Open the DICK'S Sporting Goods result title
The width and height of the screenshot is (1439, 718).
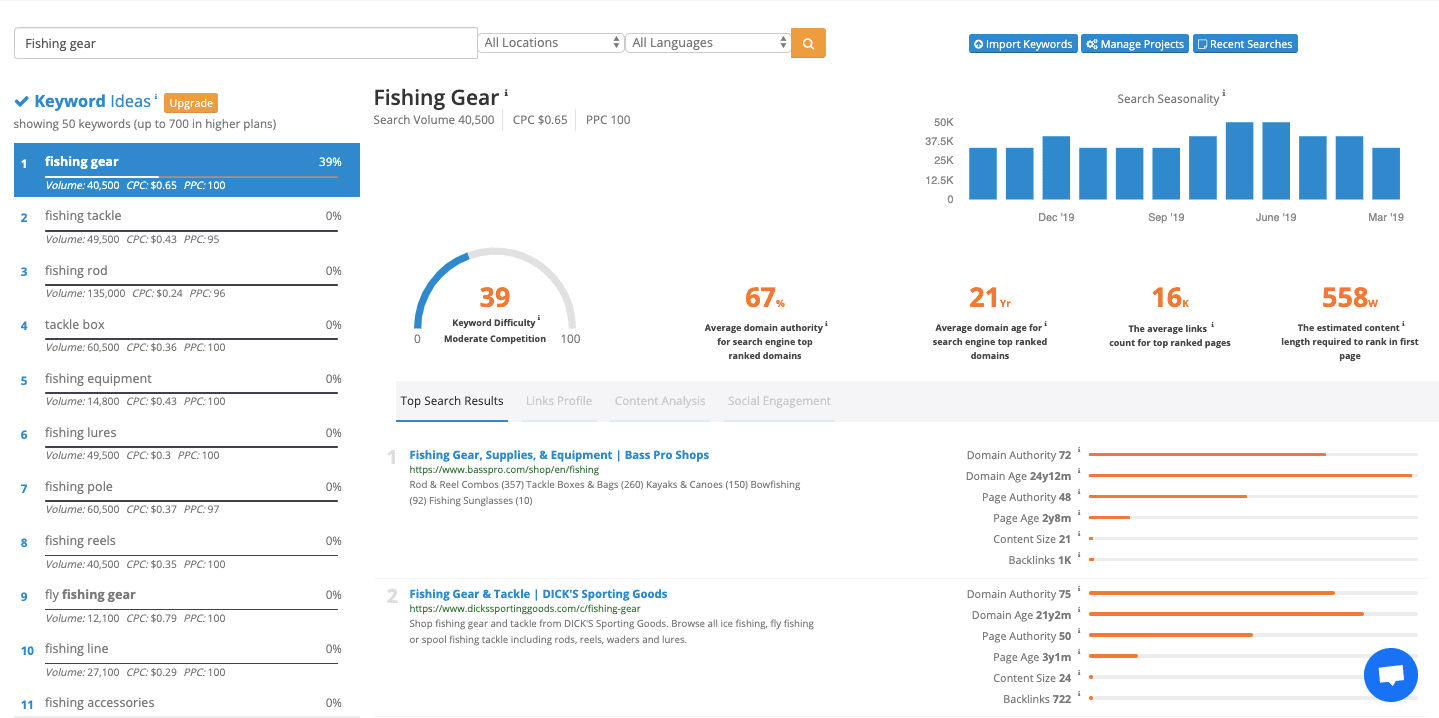(538, 594)
